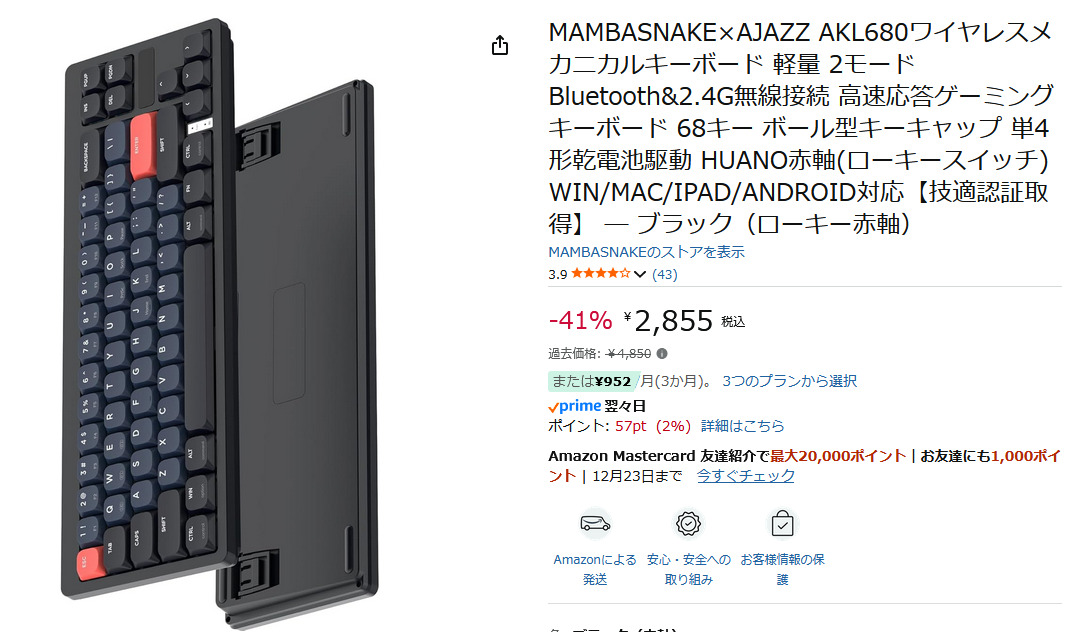Click the keyboard product image

click(x=219, y=322)
